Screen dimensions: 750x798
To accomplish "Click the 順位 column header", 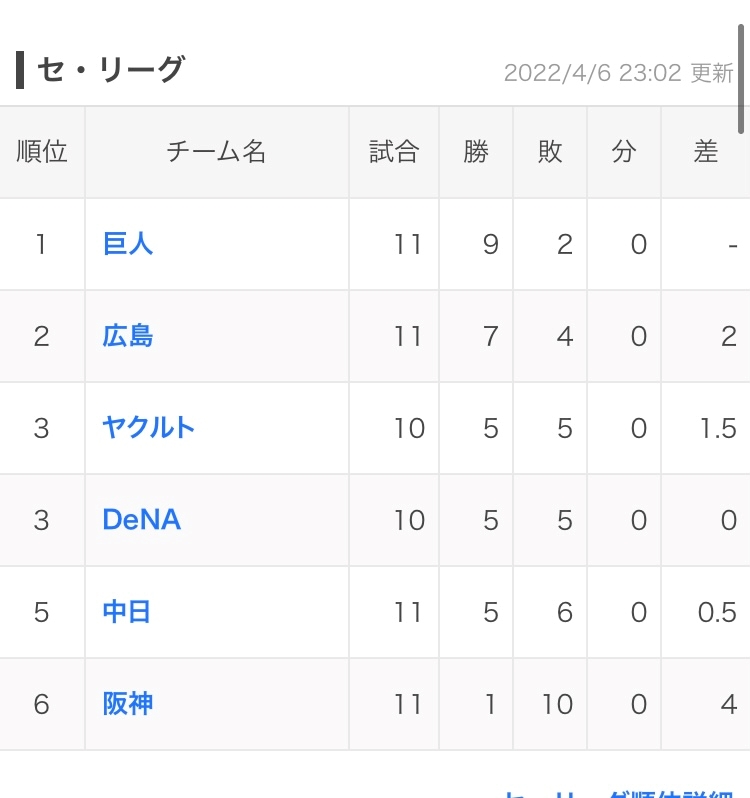I will (x=42, y=152).
